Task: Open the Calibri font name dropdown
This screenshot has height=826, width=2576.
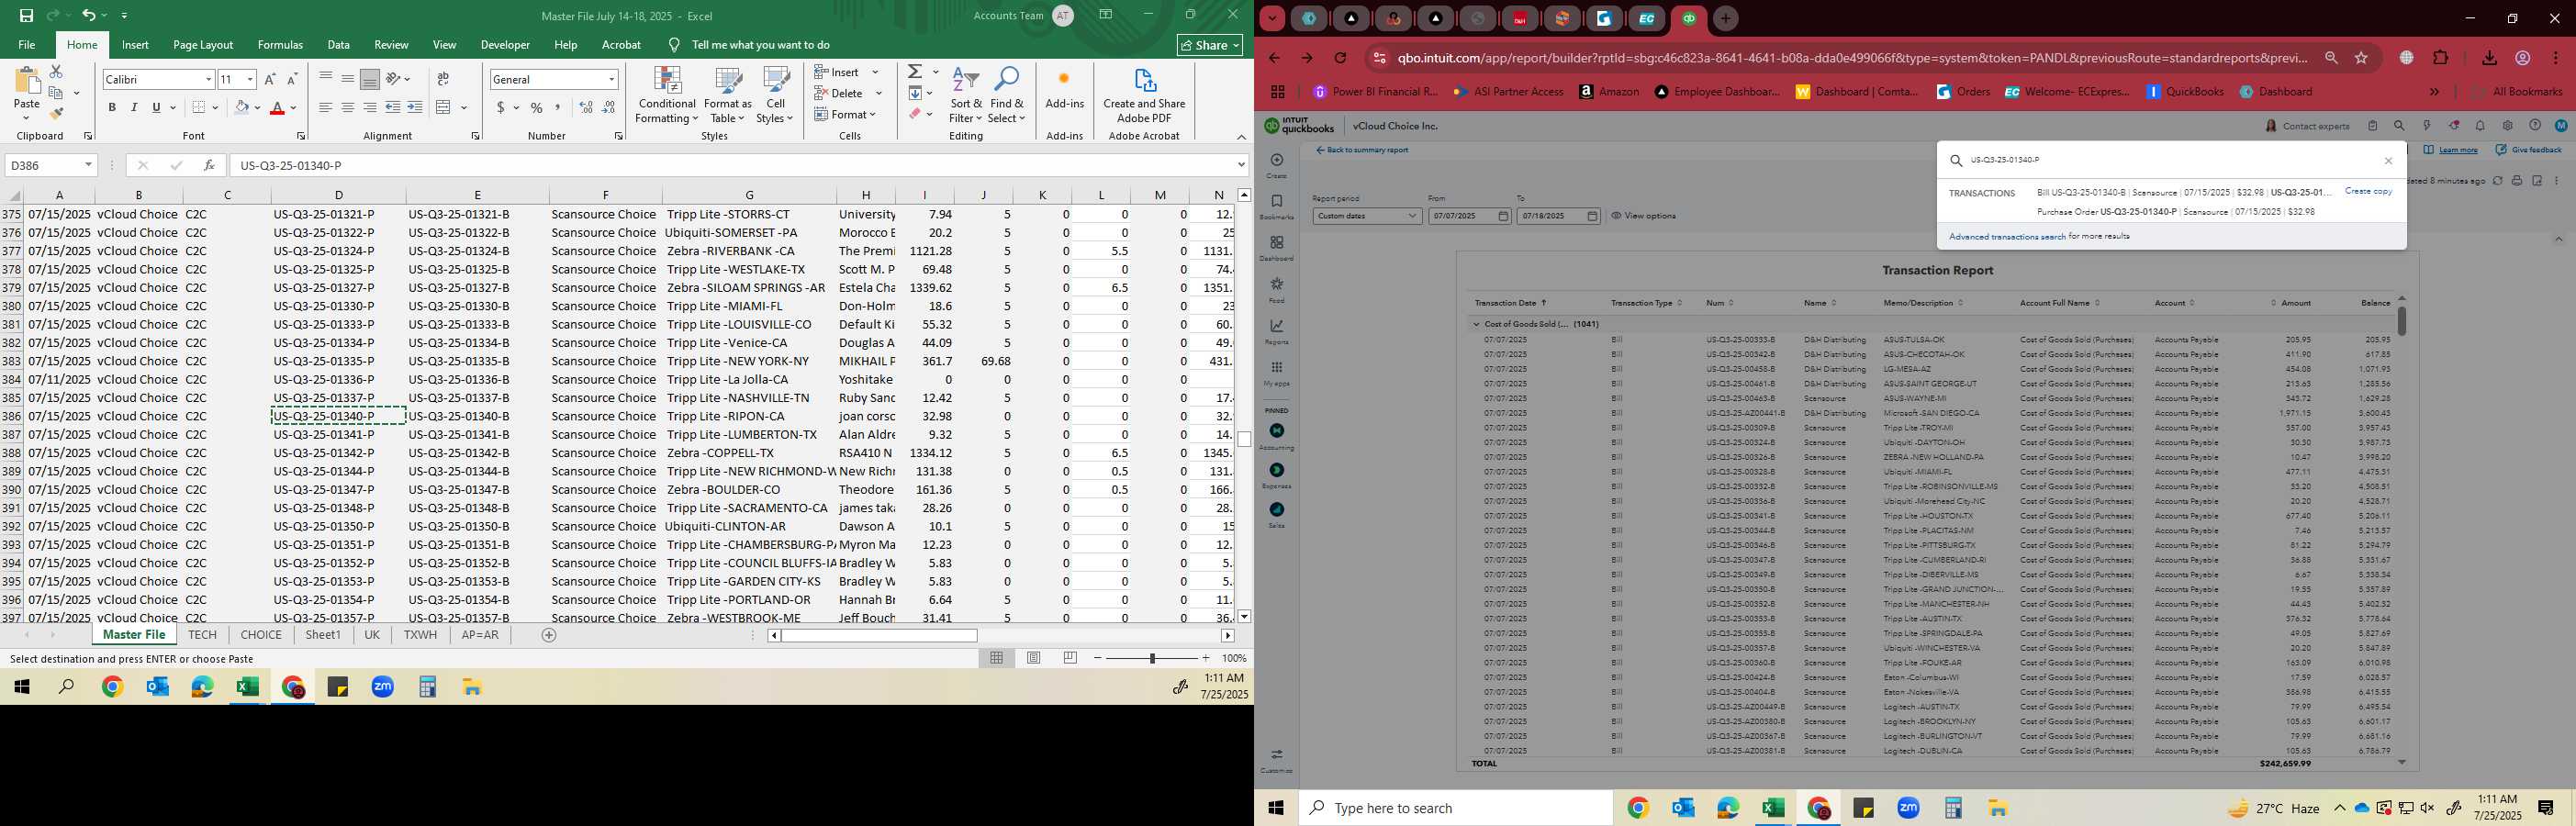Action: tap(208, 79)
